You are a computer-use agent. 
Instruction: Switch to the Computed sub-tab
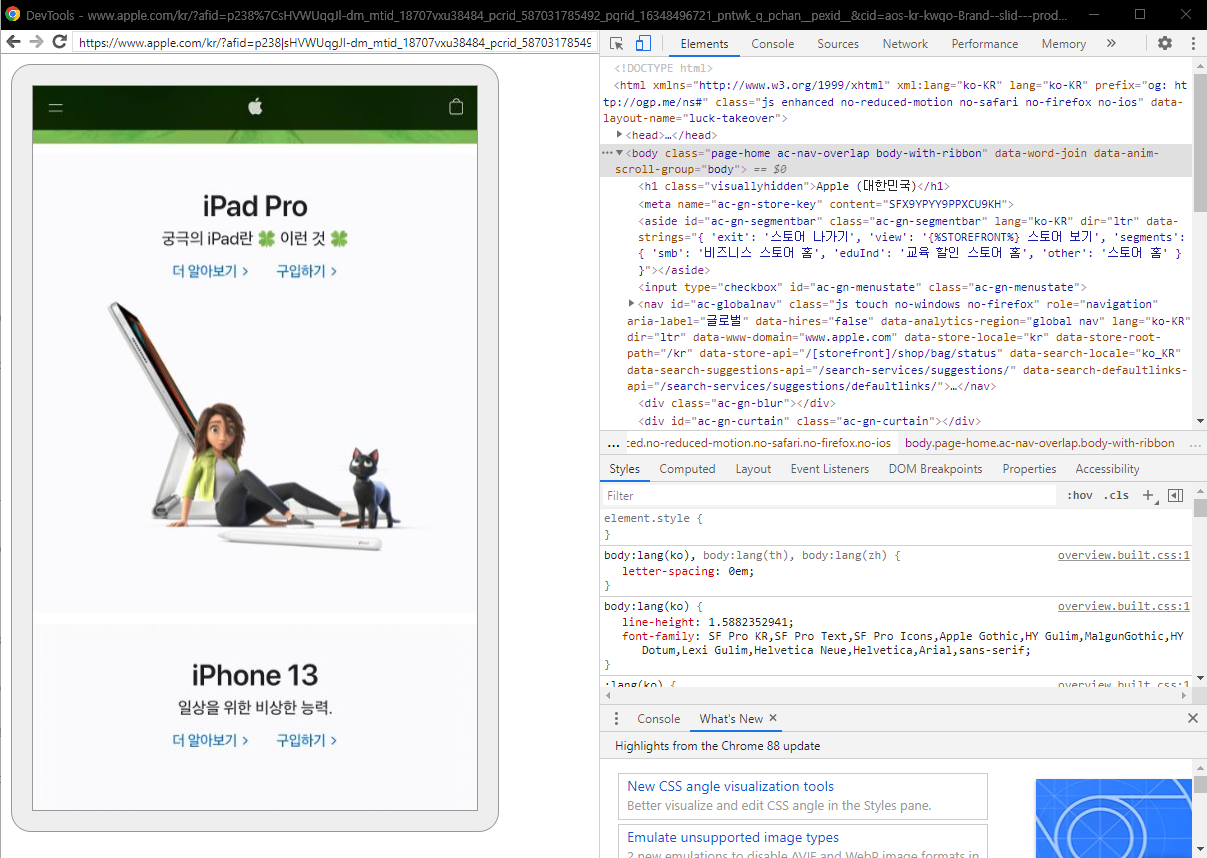coord(687,469)
